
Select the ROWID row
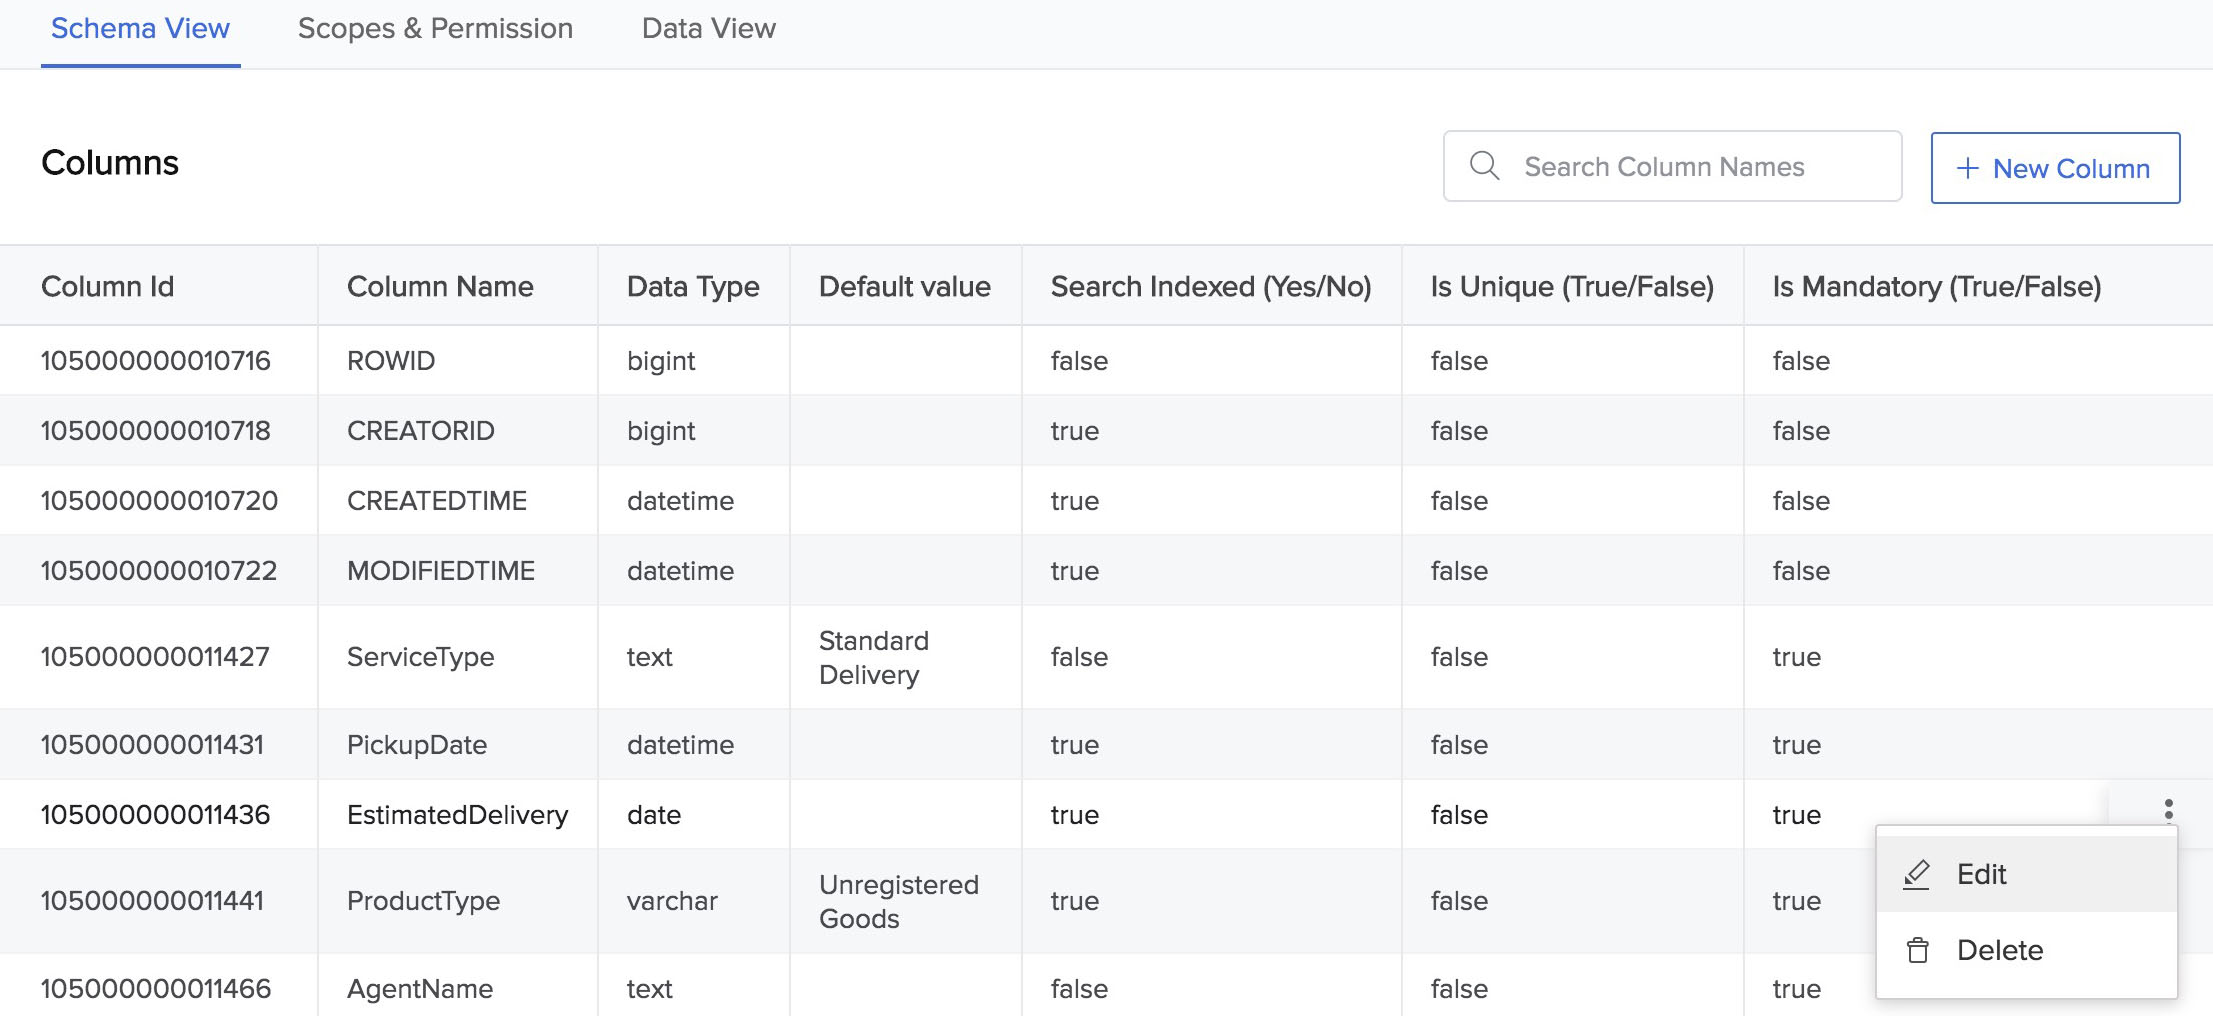[x=392, y=360]
